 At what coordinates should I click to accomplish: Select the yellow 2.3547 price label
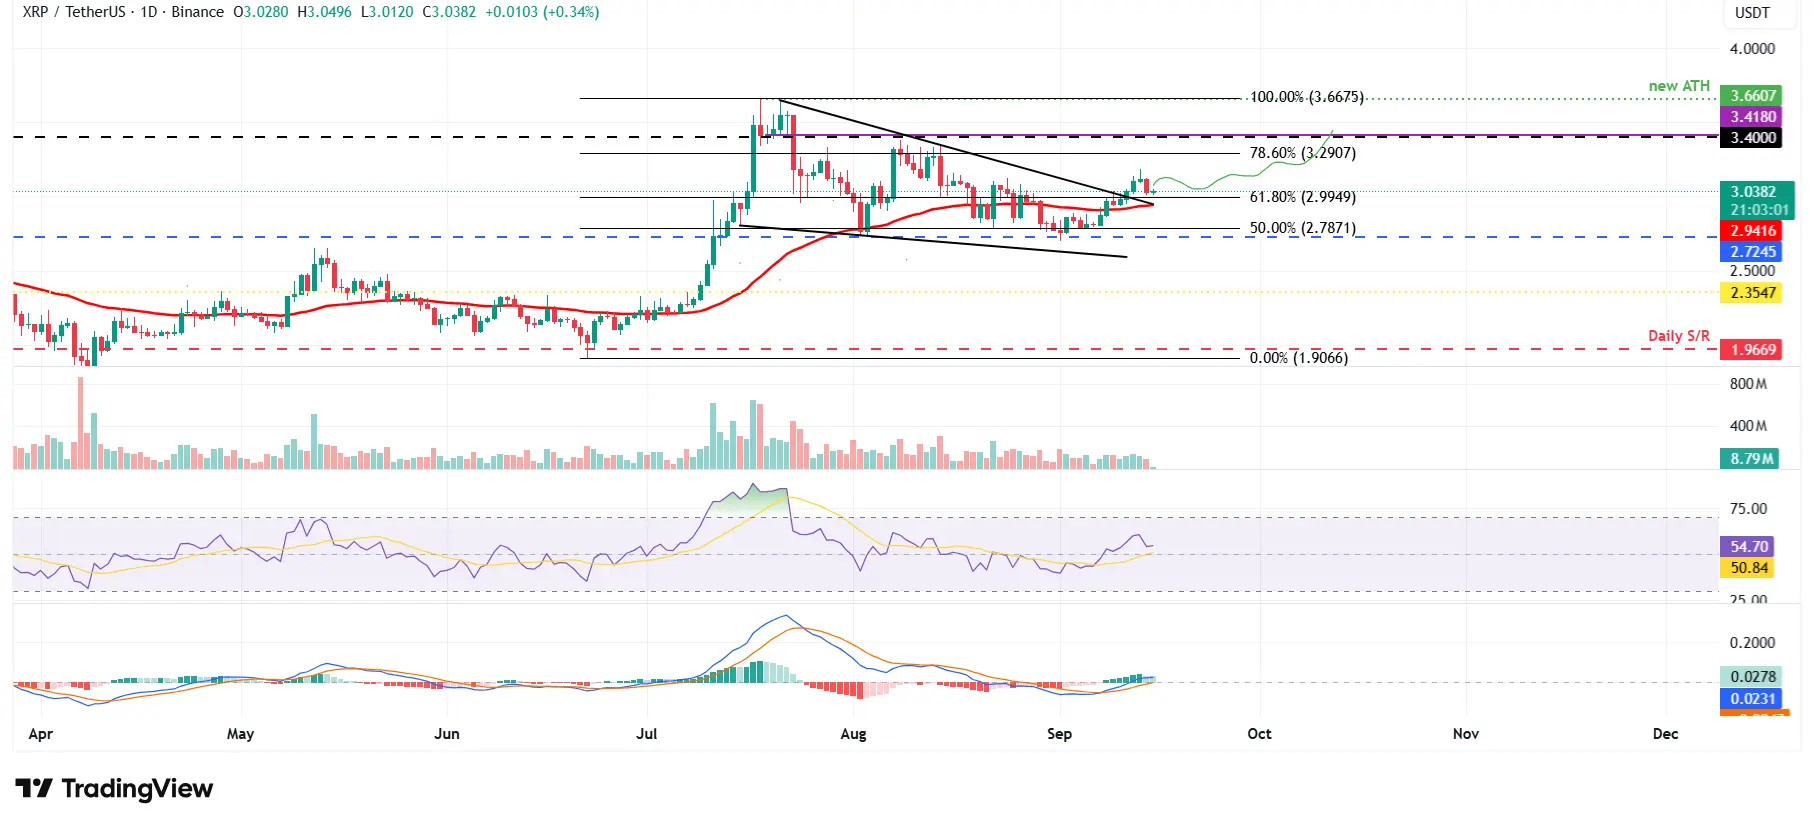click(x=1752, y=293)
